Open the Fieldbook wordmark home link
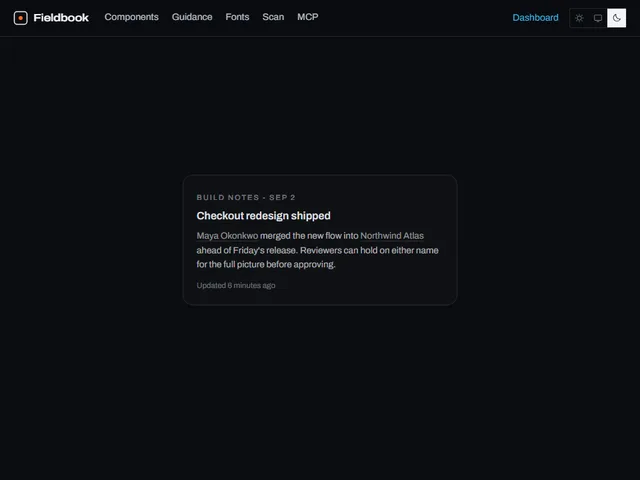640x480 pixels. [61, 18]
